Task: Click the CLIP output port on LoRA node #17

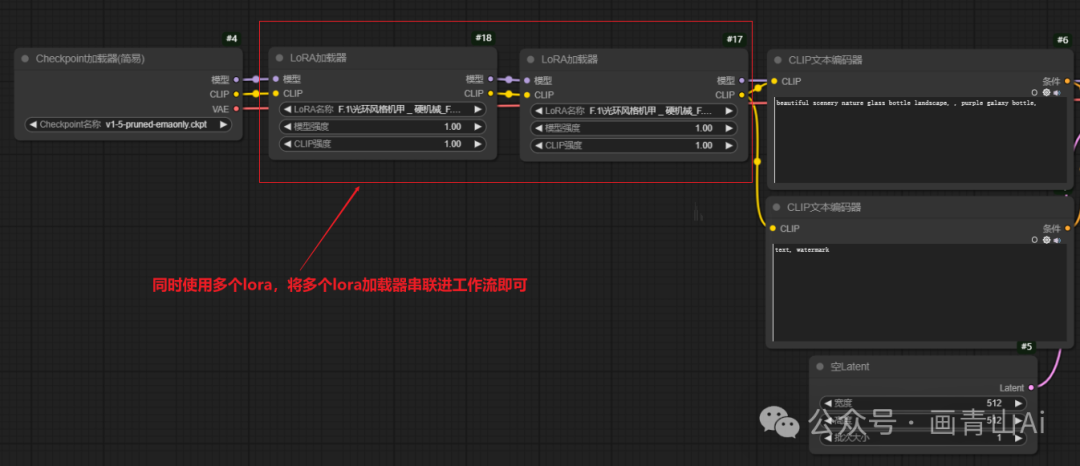Action: [x=742, y=95]
